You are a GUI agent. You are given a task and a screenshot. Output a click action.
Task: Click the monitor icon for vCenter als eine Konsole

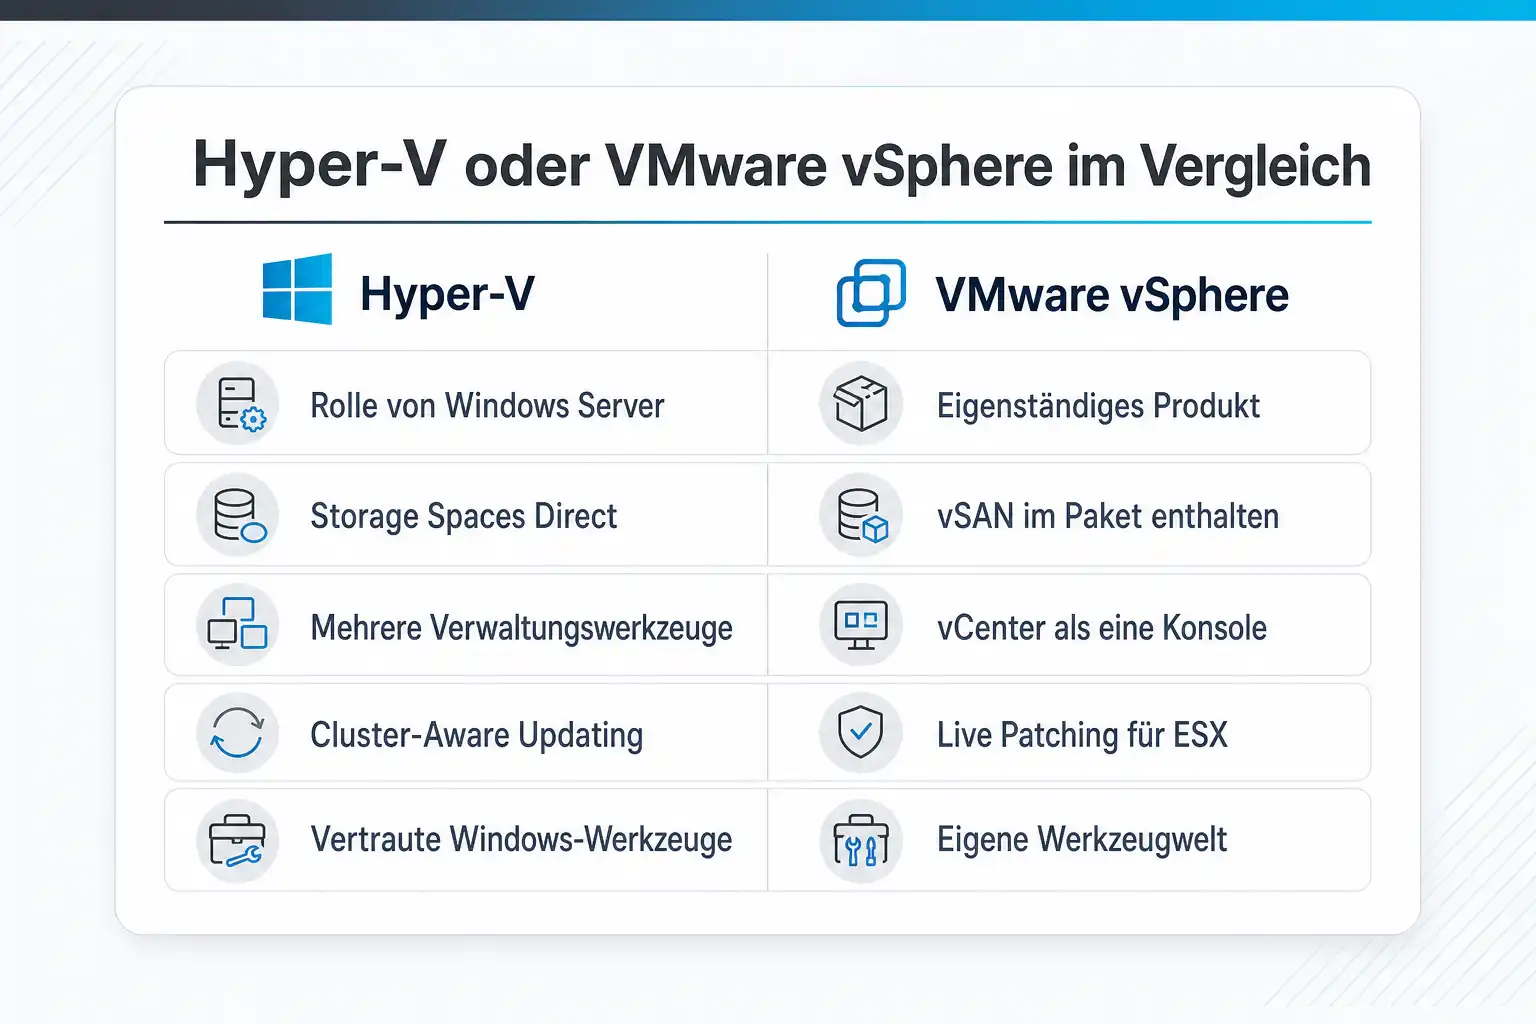[x=861, y=625]
